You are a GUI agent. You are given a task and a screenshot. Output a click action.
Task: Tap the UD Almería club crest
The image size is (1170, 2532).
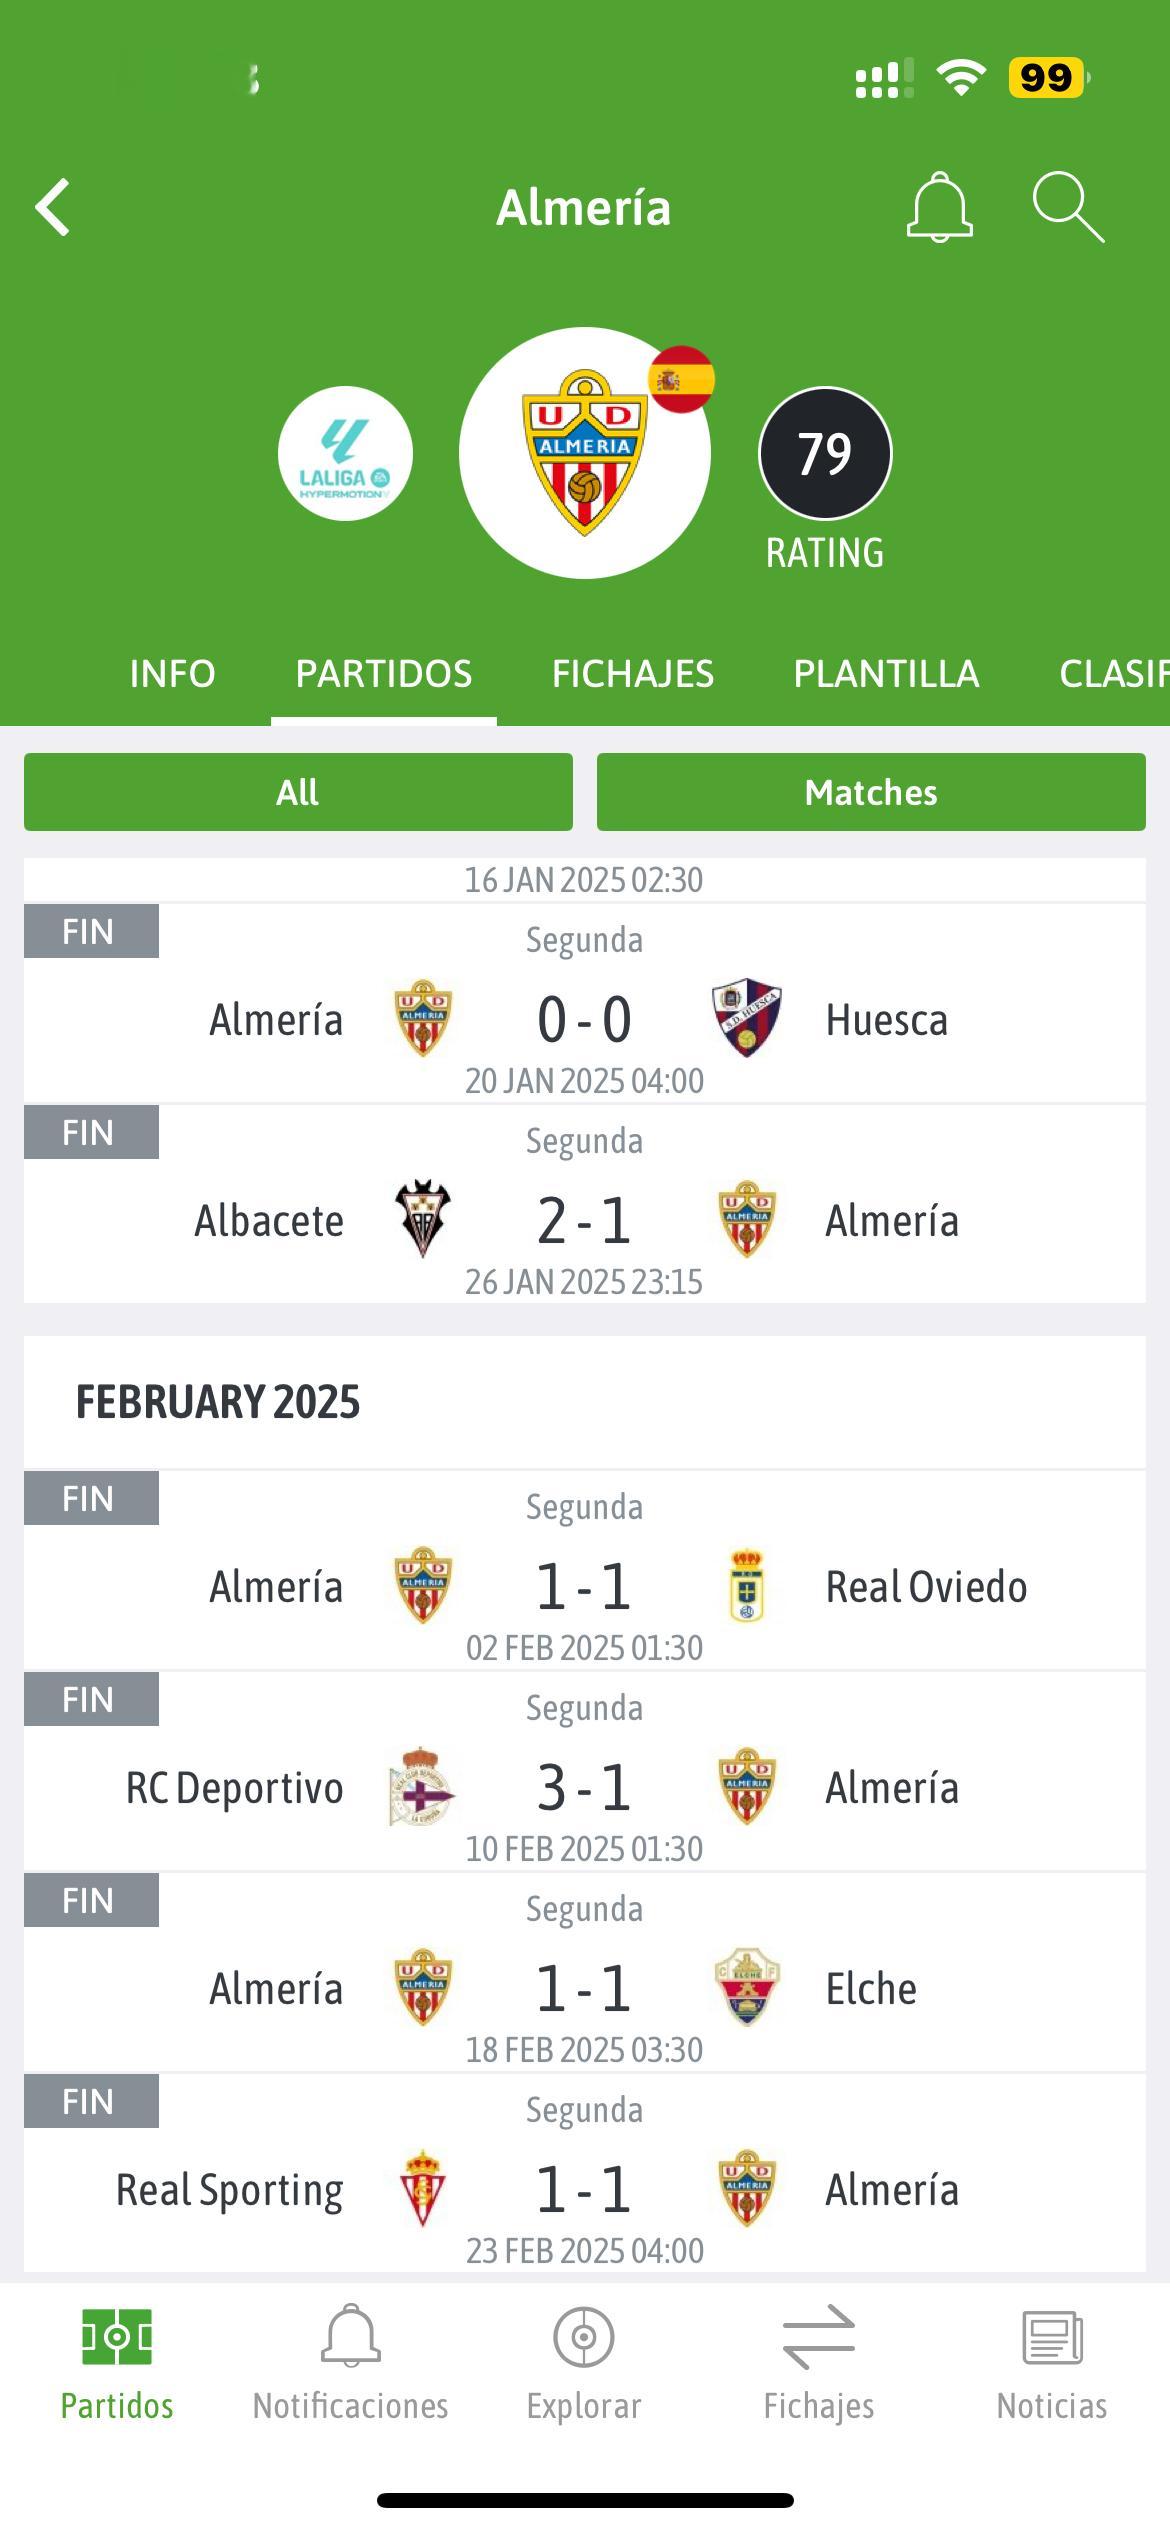click(585, 453)
